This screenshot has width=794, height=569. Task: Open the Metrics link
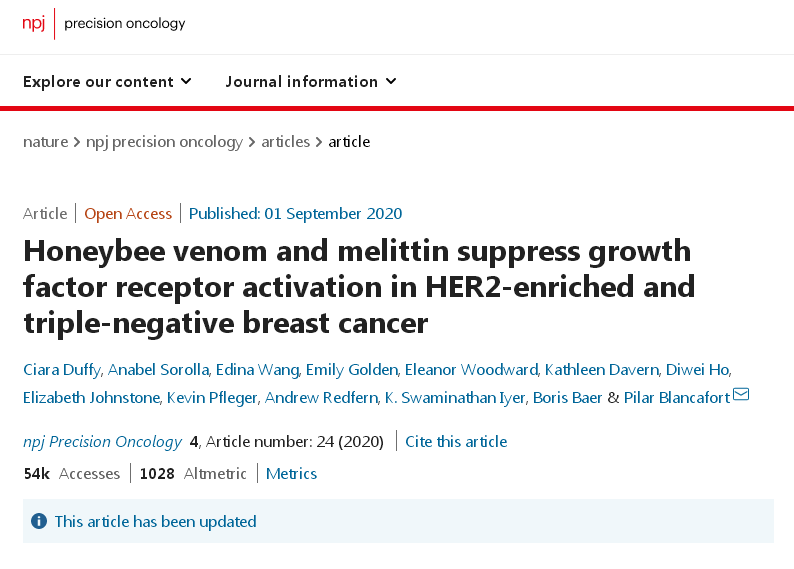291,474
